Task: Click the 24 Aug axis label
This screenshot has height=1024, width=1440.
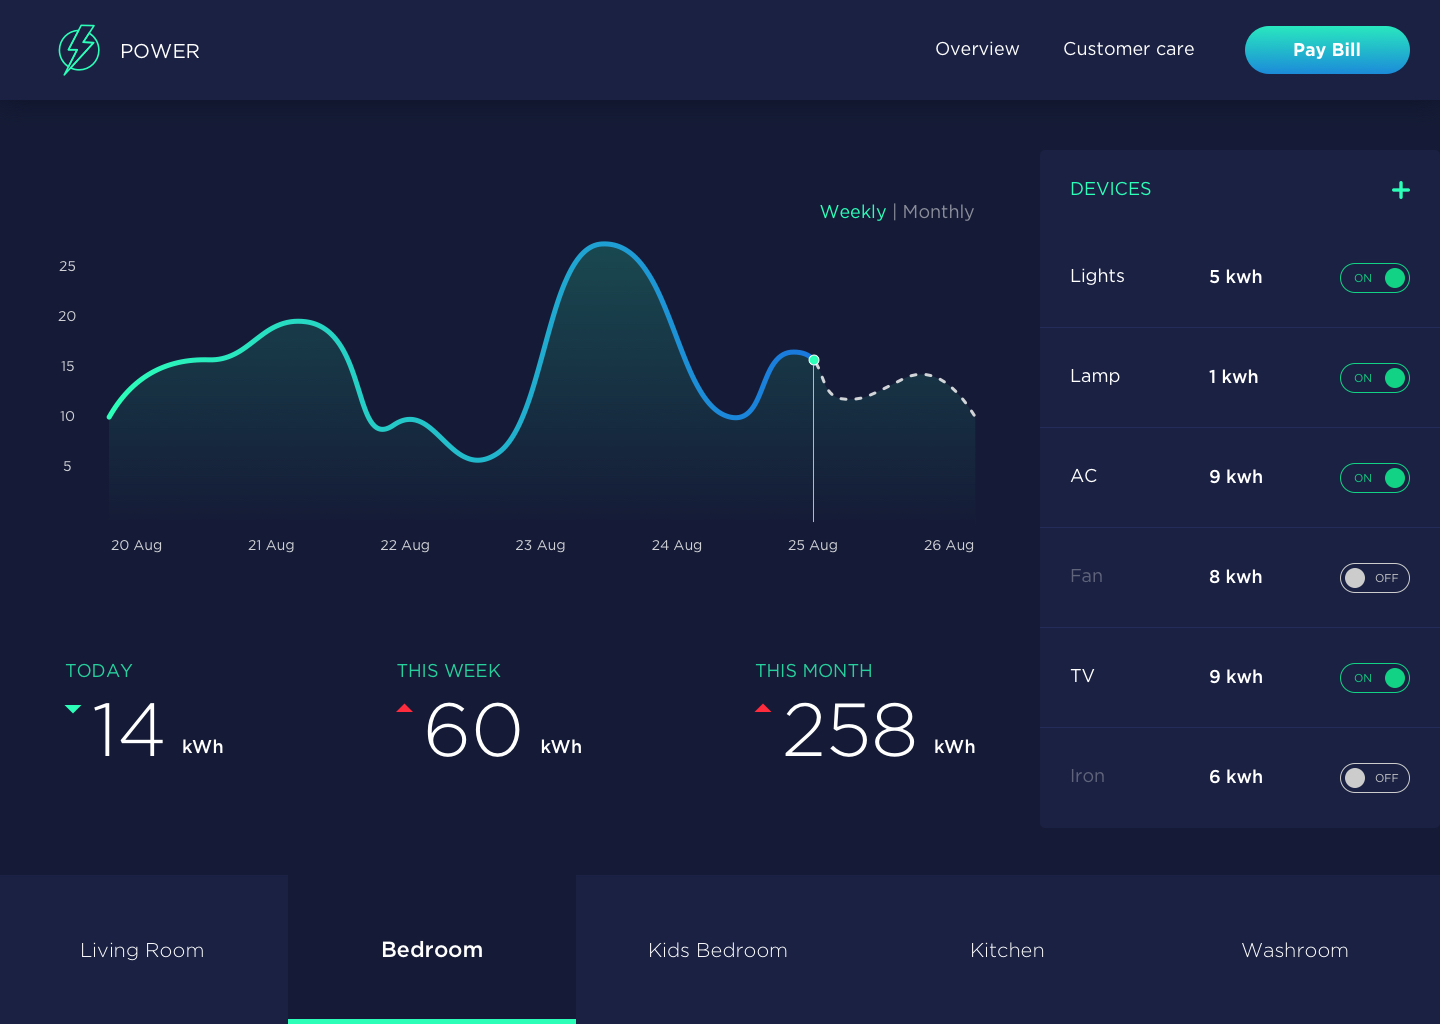Action: (x=677, y=545)
